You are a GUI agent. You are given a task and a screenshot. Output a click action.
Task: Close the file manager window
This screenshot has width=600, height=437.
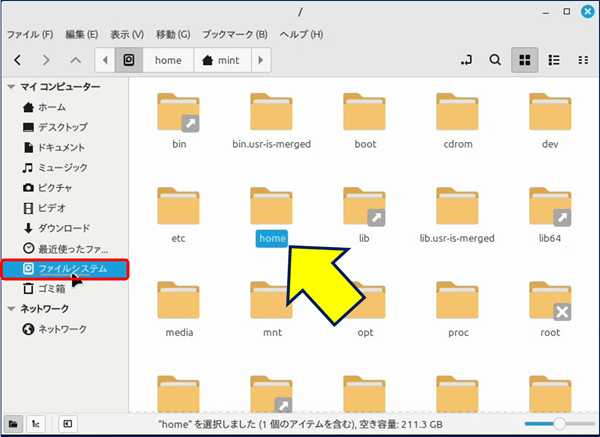pyautogui.click(x=587, y=11)
